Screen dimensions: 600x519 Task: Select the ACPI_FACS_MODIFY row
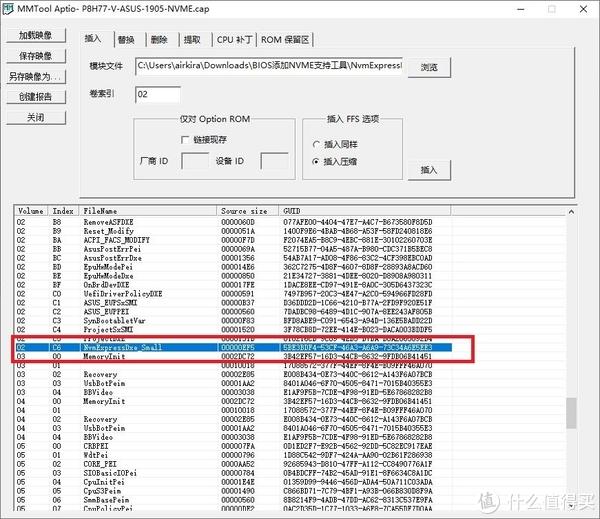(233, 240)
